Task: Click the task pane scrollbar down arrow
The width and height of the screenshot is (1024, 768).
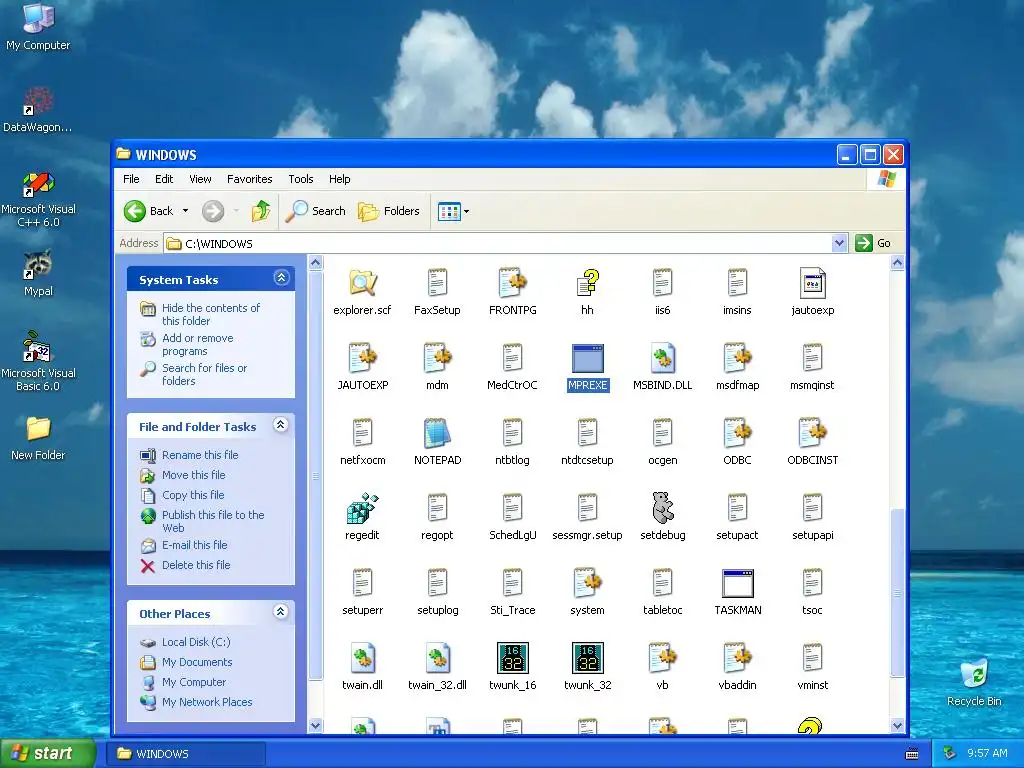Action: (315, 725)
